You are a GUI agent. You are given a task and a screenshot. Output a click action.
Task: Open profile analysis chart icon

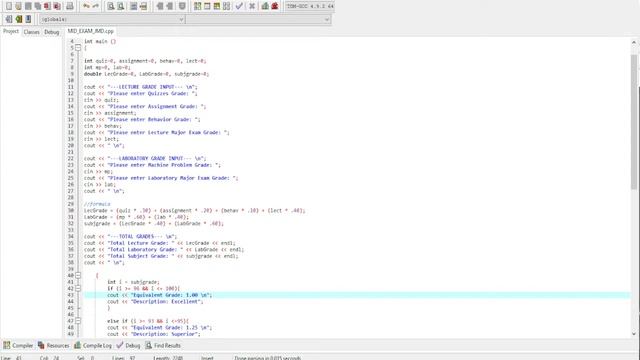265,6
